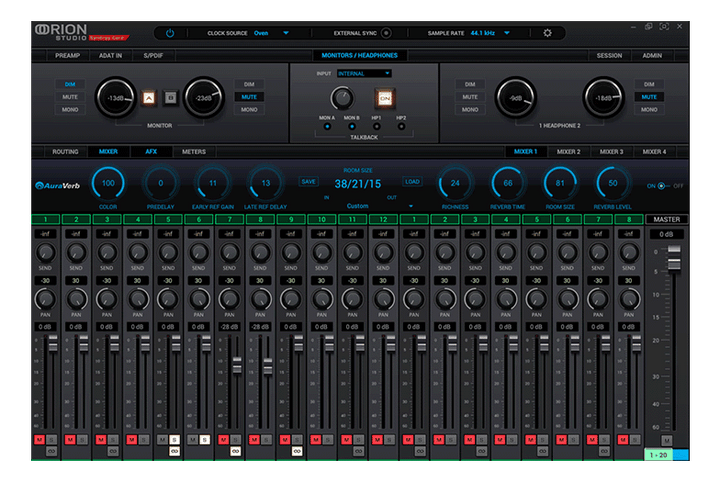Switch to the PREAMP tab

click(68, 56)
